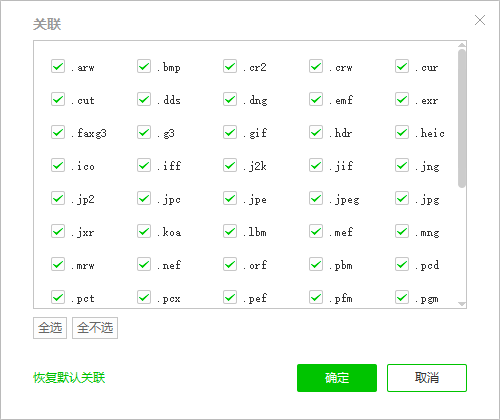The height and width of the screenshot is (420, 500).
Task: Uncheck the .jng checkbox
Action: click(x=402, y=165)
